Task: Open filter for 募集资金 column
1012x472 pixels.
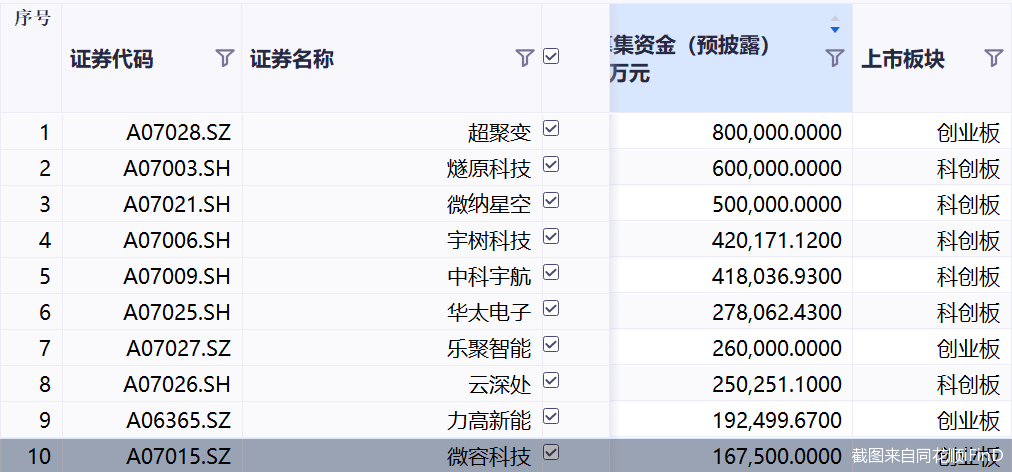Action: tap(835, 58)
